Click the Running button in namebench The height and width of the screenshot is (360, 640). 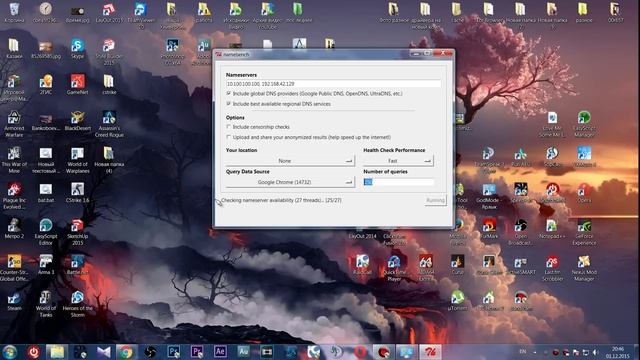click(435, 200)
